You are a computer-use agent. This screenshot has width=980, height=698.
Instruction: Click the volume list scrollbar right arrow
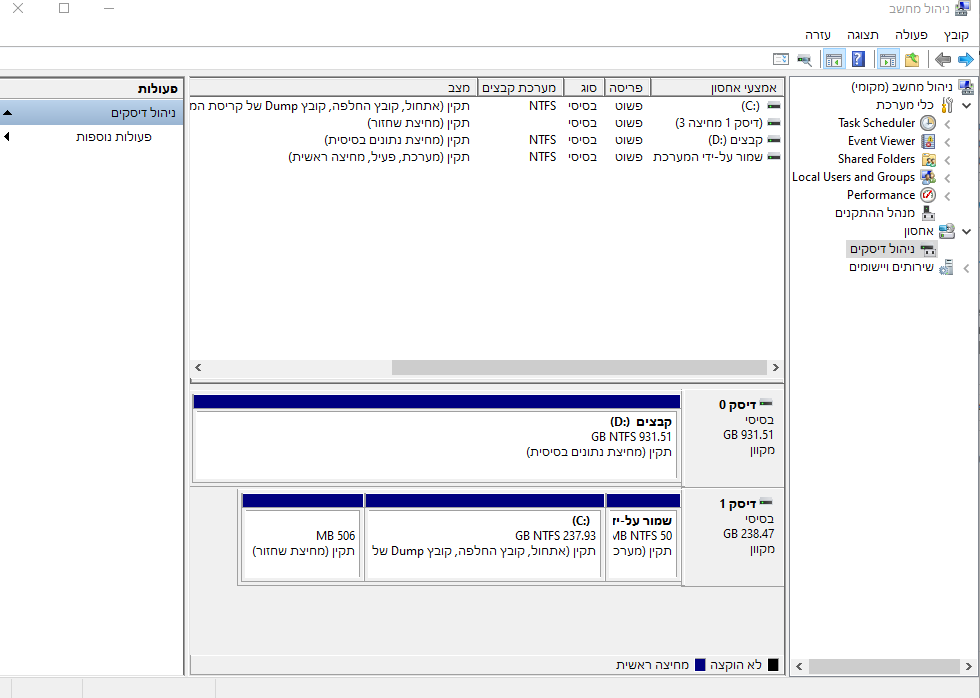pos(776,367)
